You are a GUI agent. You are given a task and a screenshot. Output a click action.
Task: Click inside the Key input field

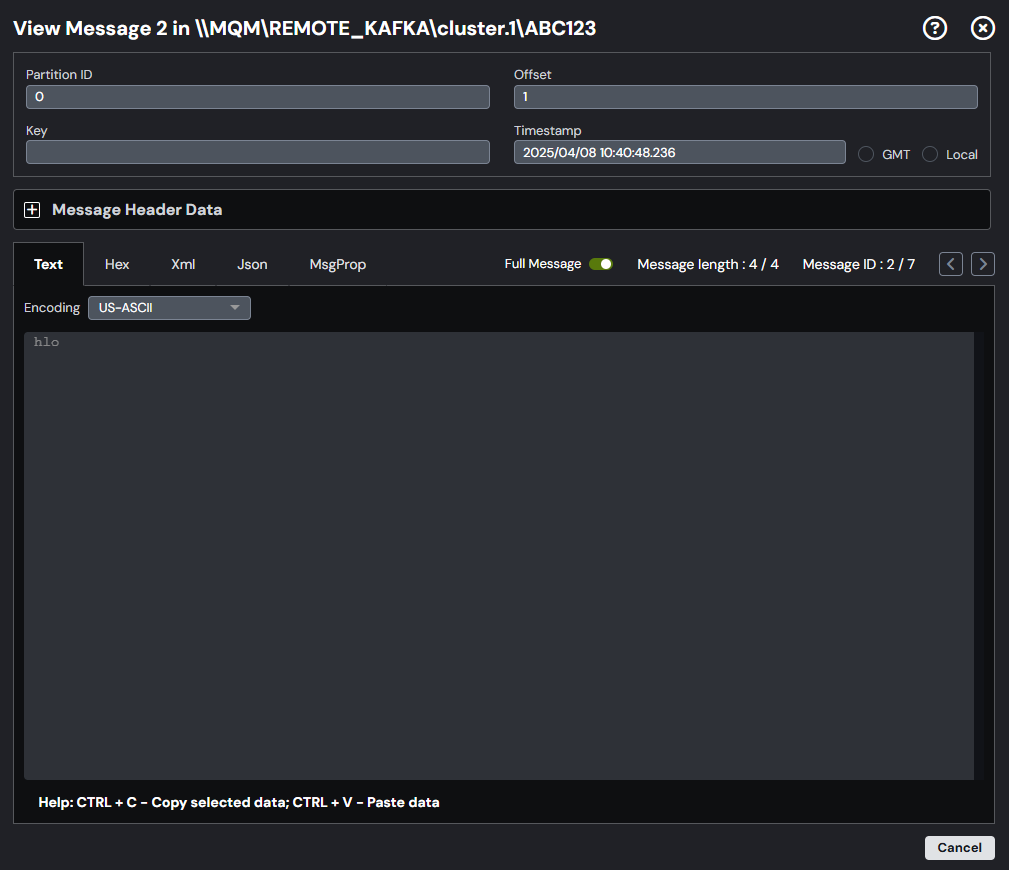(256, 152)
